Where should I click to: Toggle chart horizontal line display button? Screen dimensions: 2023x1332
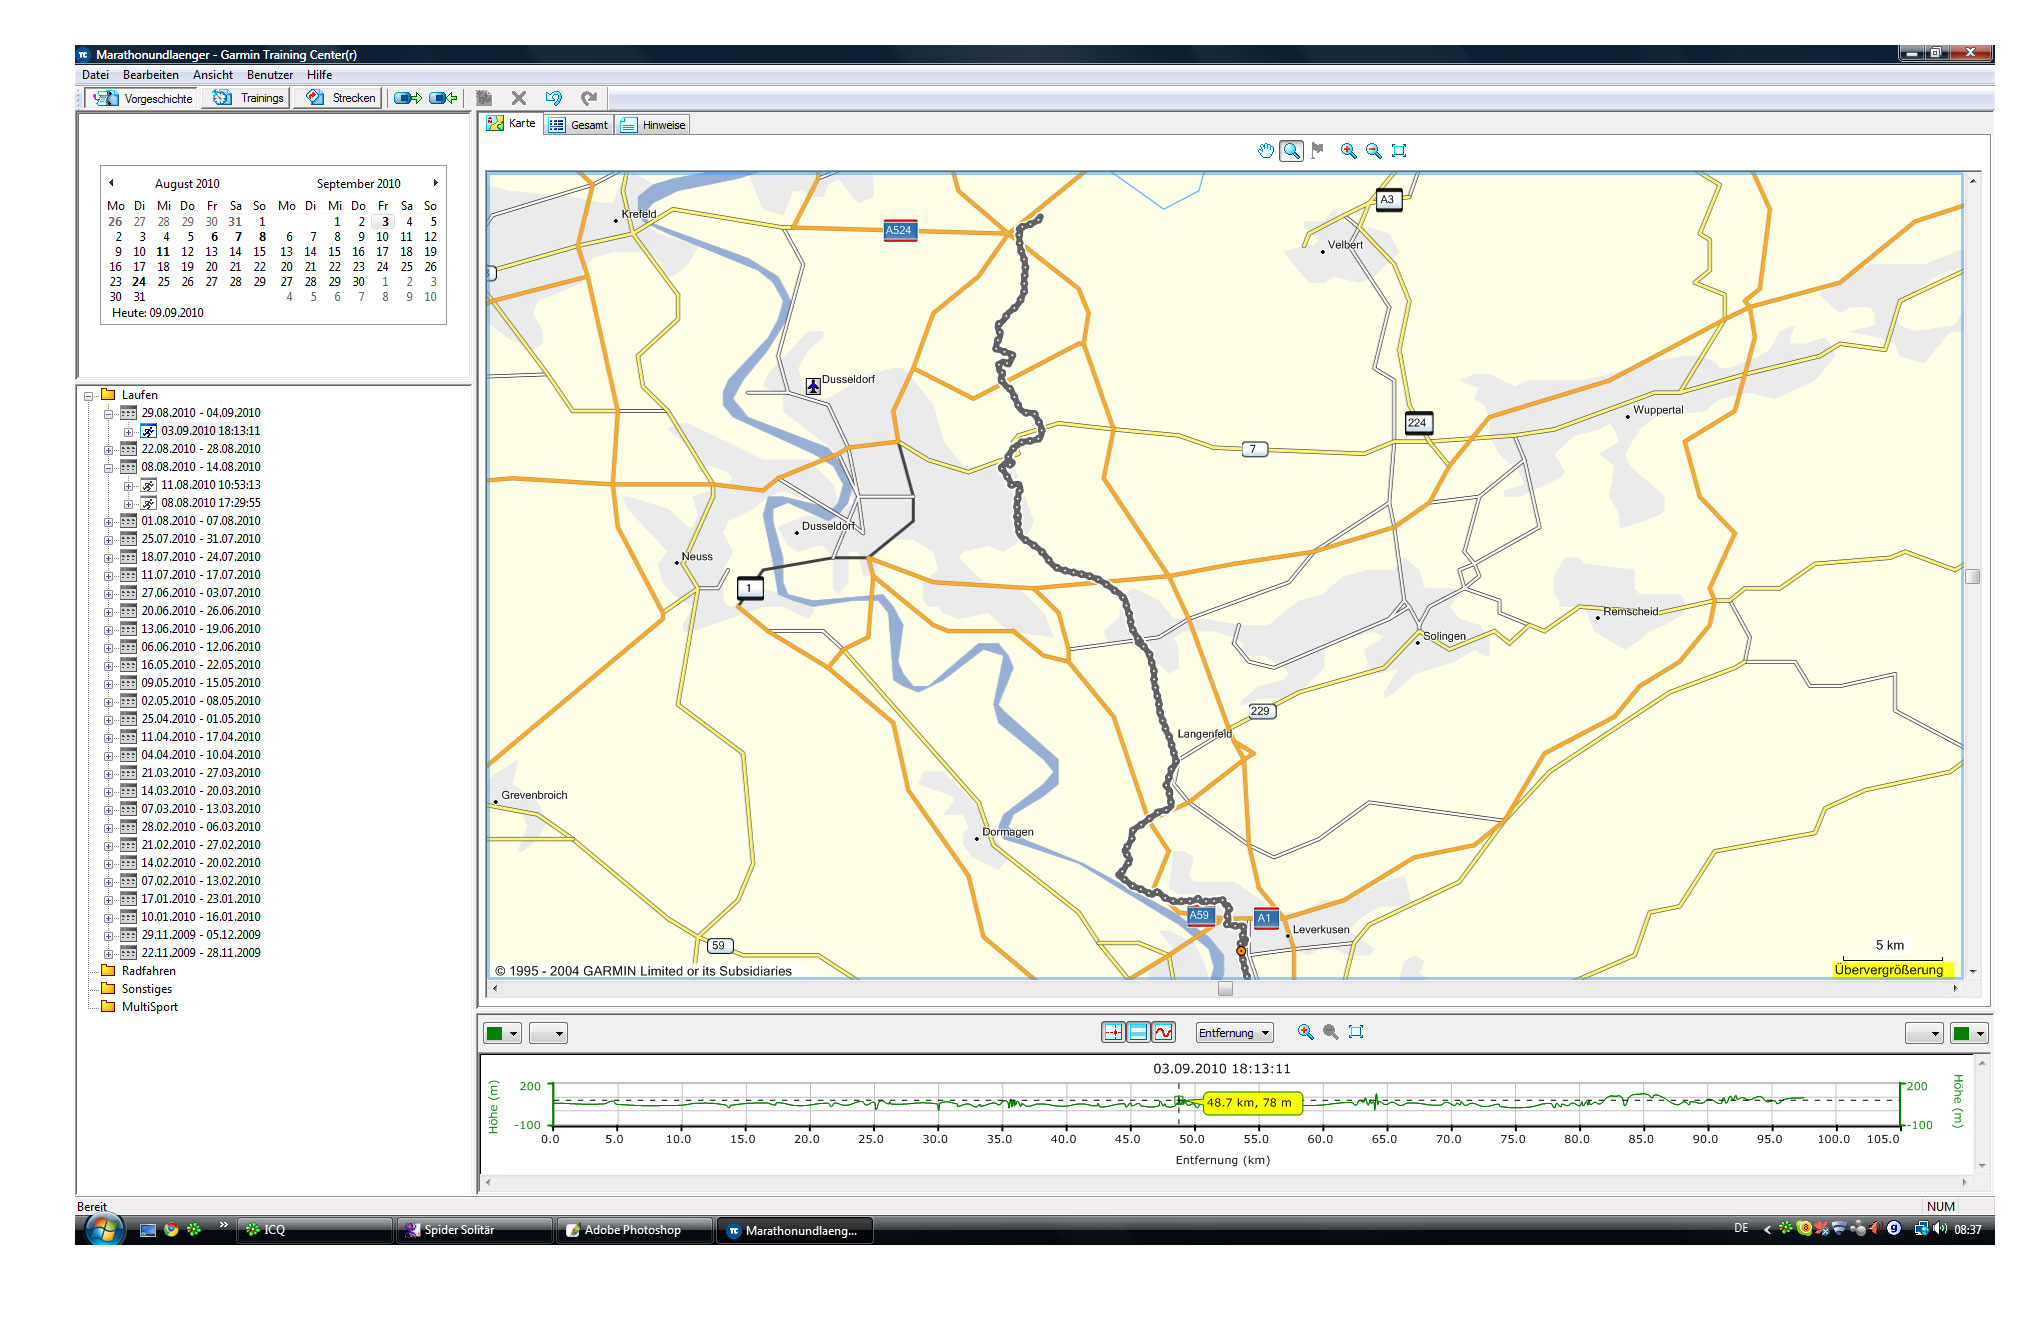(1138, 1033)
